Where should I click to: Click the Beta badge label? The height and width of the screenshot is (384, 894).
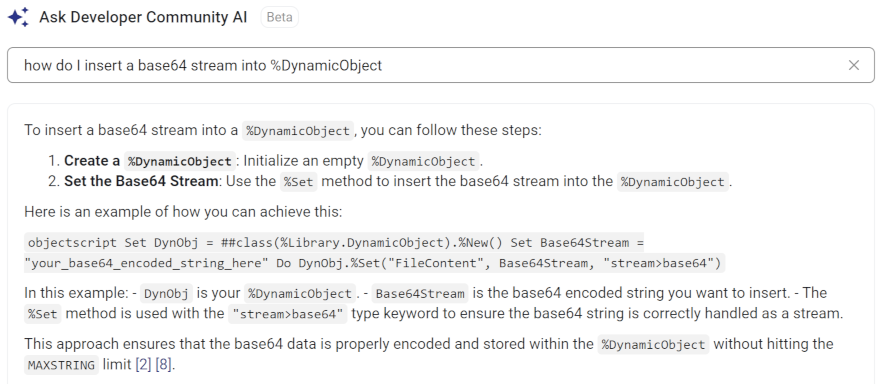(279, 17)
